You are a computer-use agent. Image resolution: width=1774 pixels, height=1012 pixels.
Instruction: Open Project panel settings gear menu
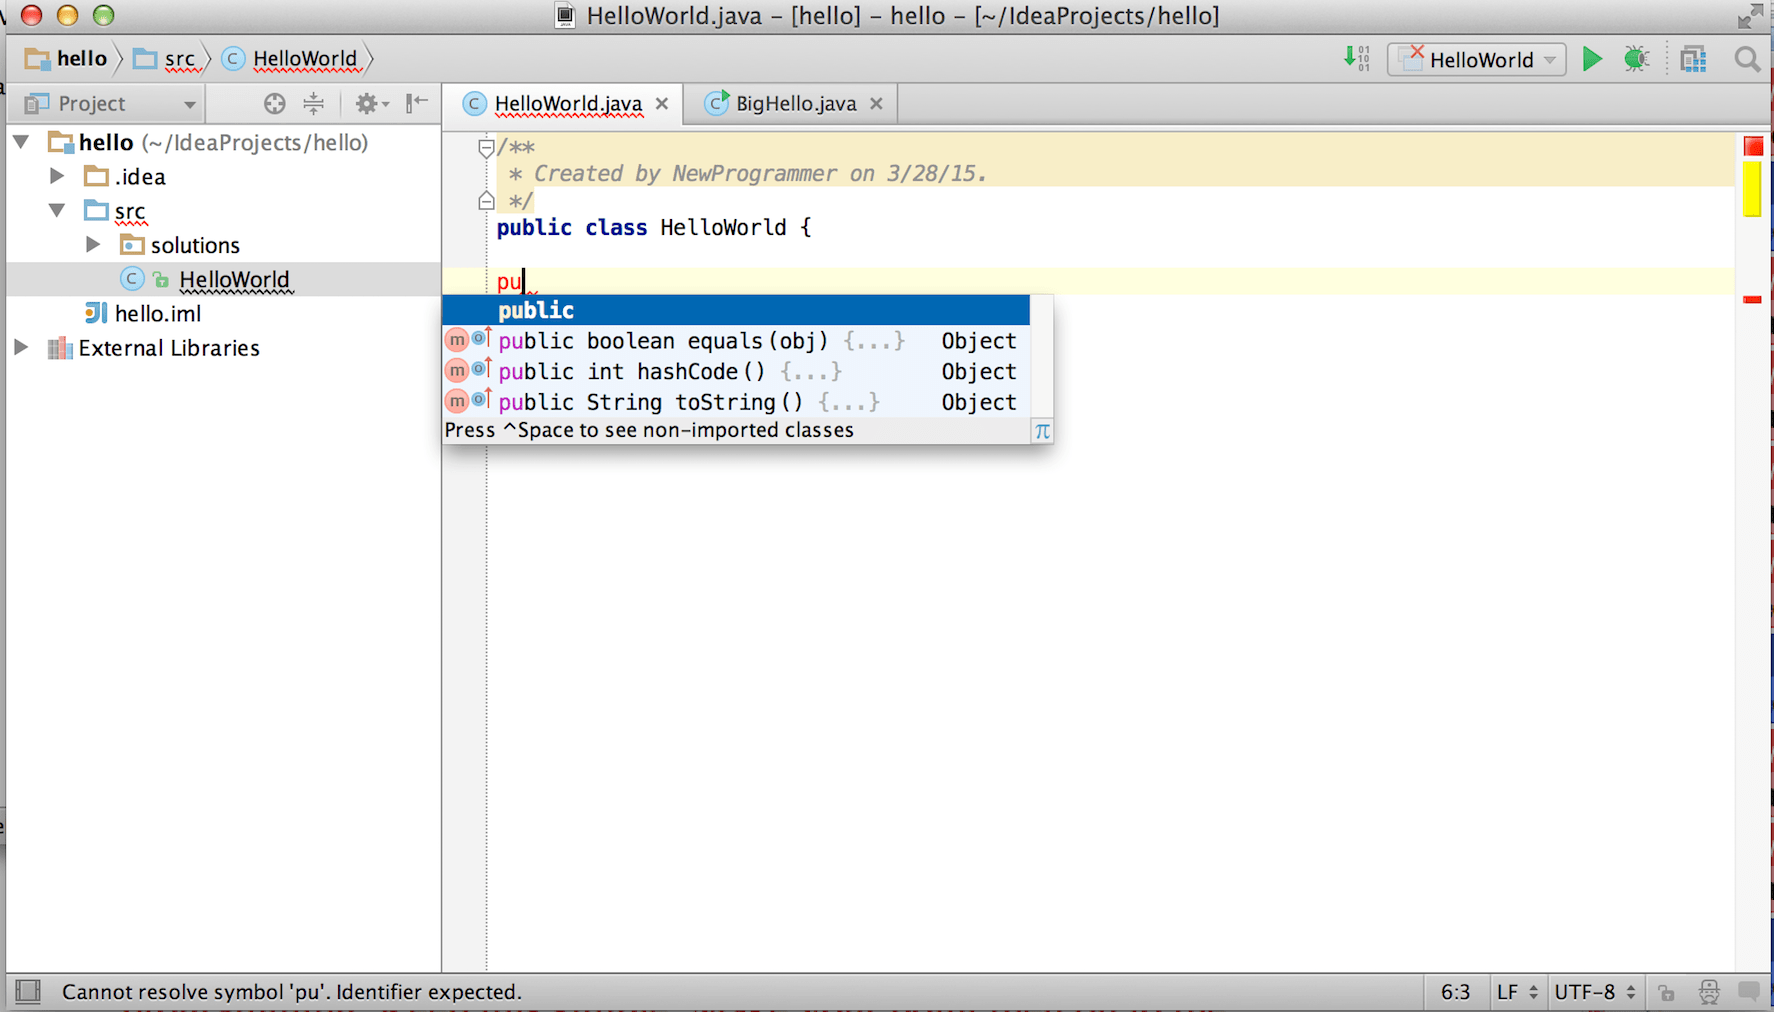click(x=371, y=103)
